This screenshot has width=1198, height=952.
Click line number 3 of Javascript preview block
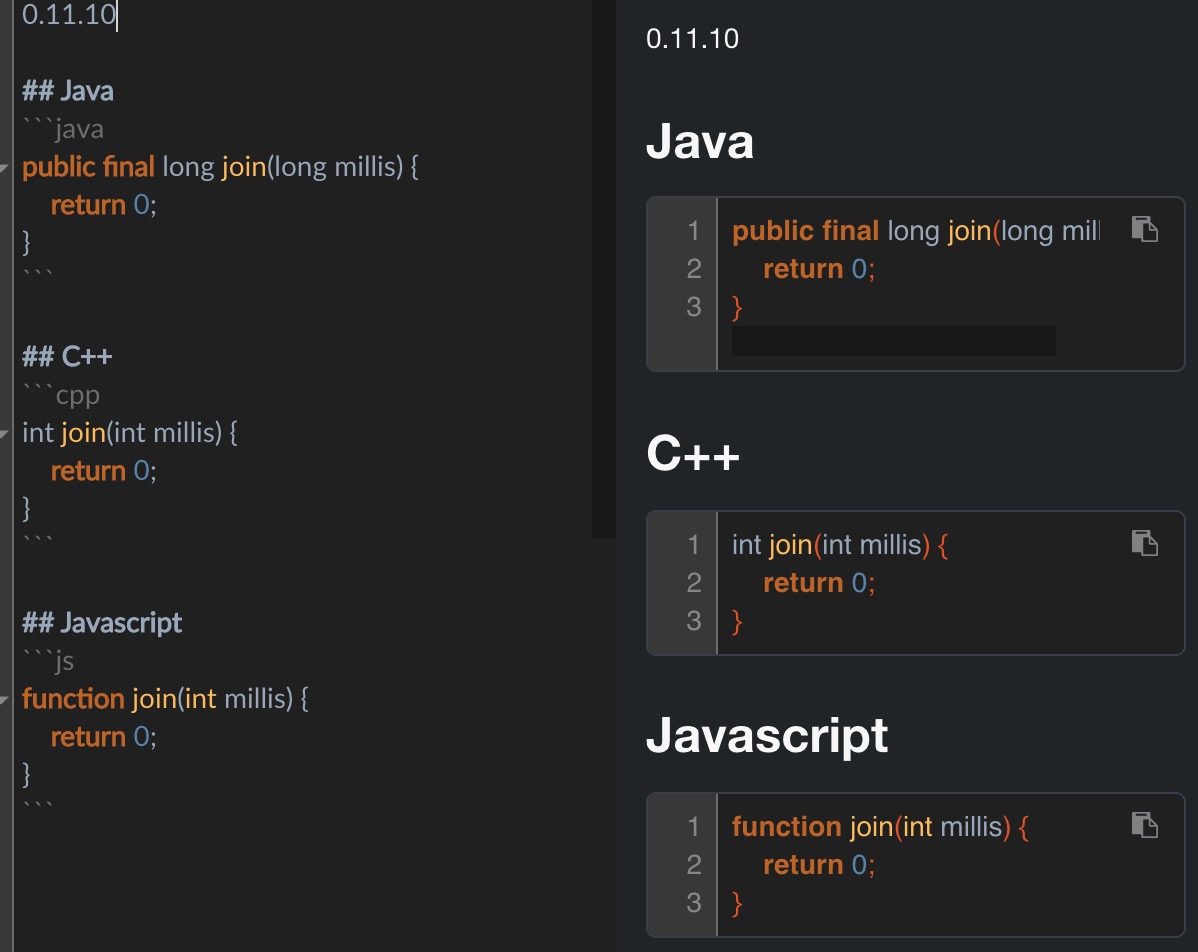click(693, 902)
